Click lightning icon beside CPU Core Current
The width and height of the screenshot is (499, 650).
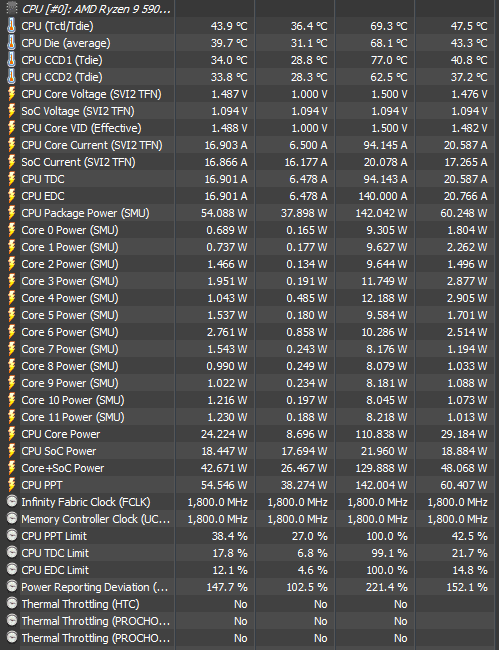12,145
